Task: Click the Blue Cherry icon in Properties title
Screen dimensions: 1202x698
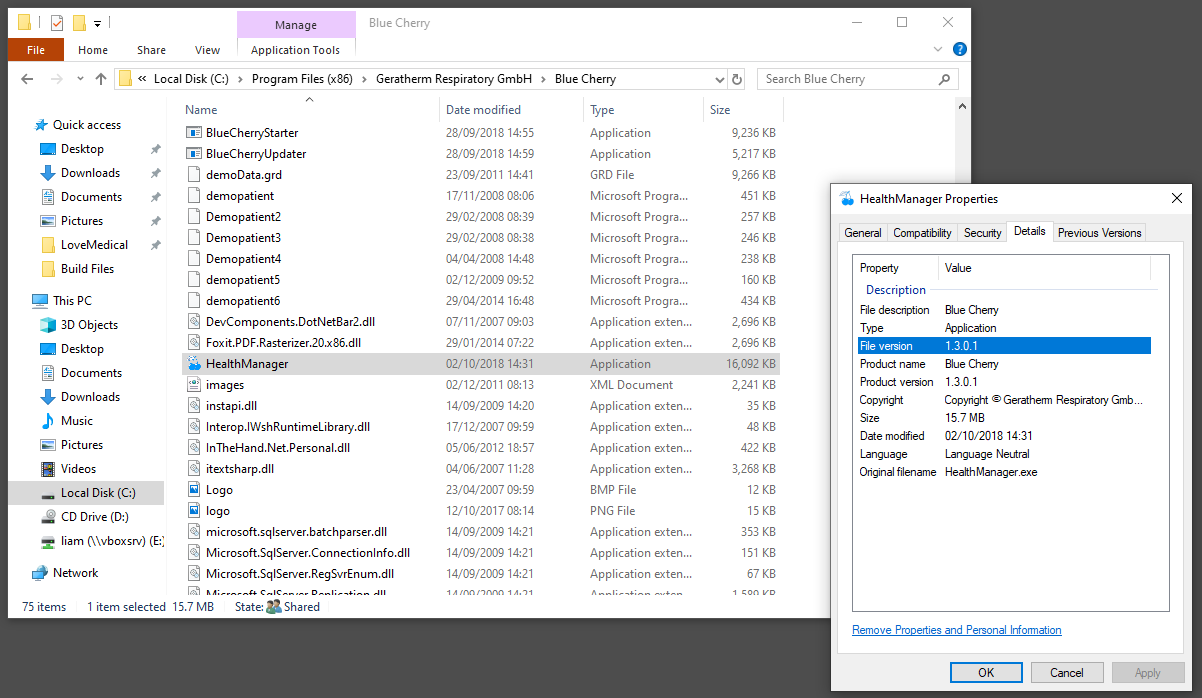Action: pyautogui.click(x=847, y=198)
